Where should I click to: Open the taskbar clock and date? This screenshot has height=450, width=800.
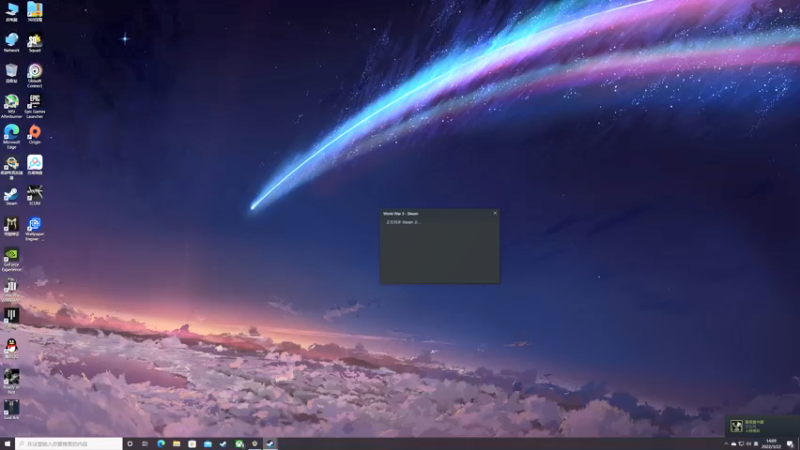click(771, 444)
